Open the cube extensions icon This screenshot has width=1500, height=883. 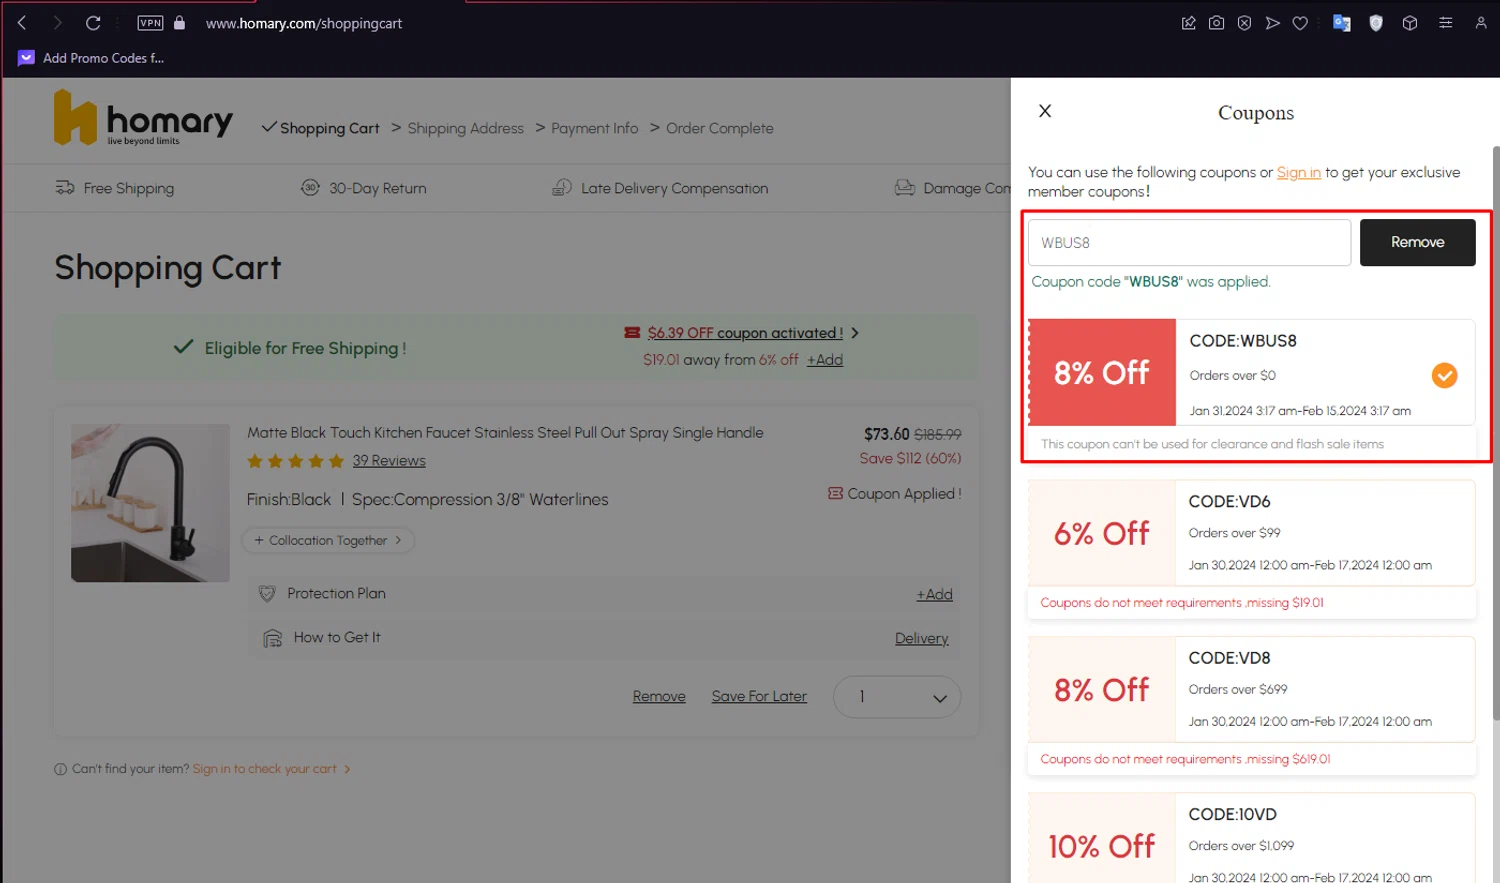point(1410,23)
